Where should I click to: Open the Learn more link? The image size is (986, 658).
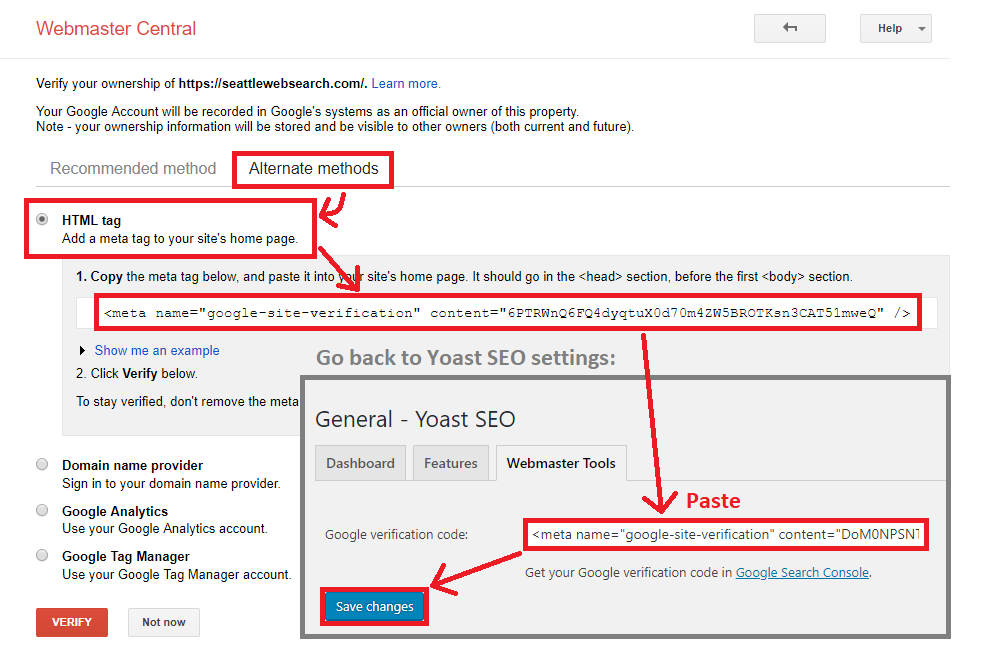(406, 84)
